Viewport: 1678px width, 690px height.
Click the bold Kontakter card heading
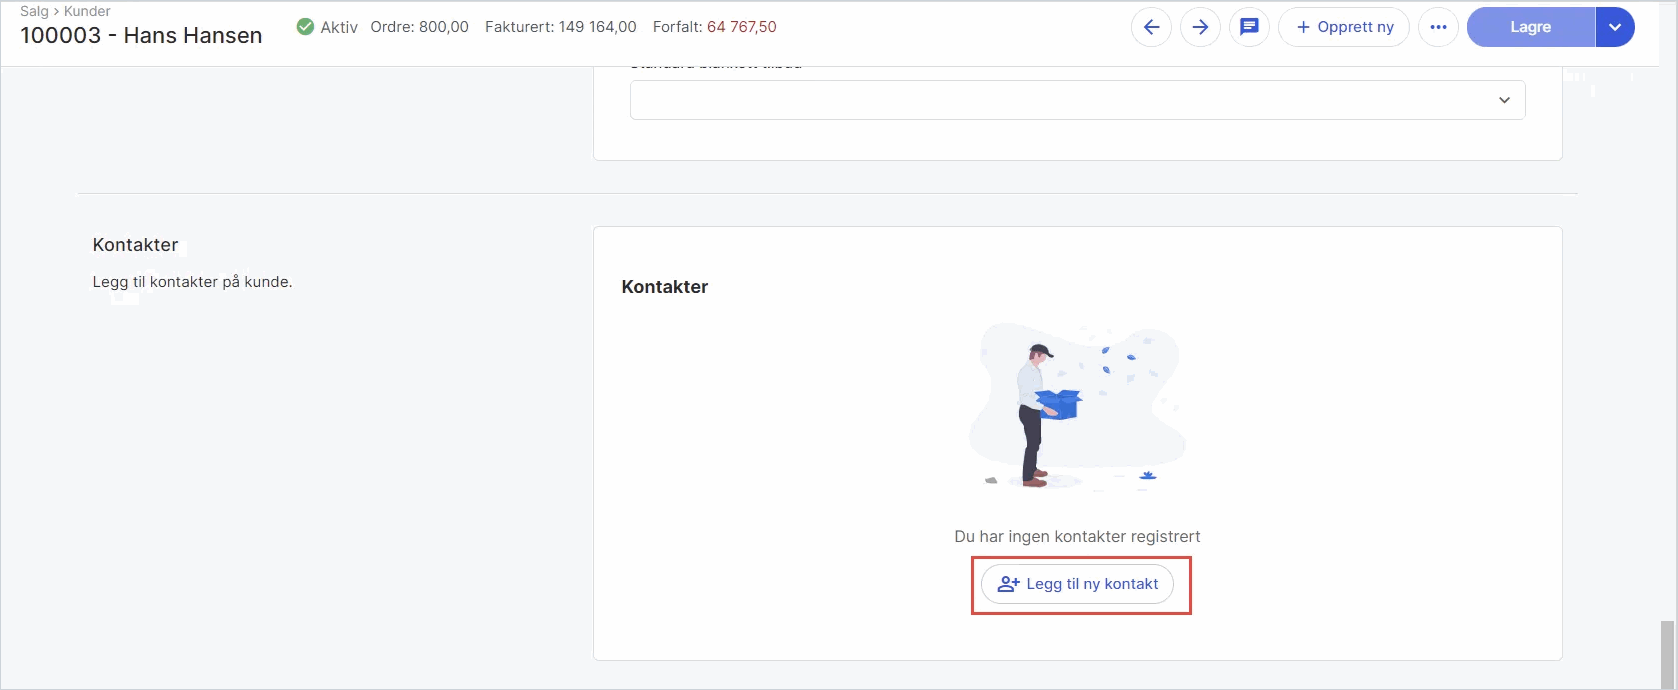point(665,287)
